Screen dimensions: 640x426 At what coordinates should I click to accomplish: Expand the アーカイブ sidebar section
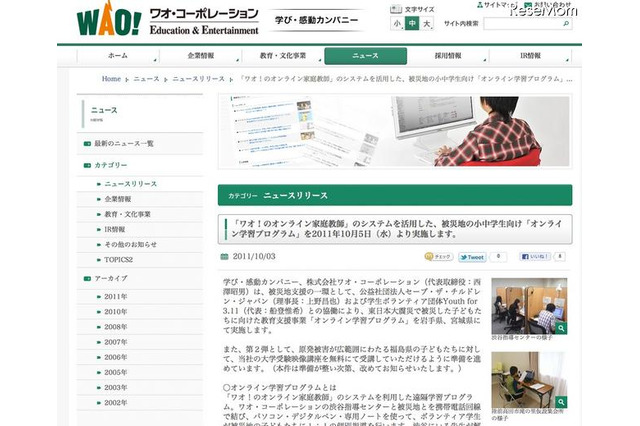pos(111,278)
